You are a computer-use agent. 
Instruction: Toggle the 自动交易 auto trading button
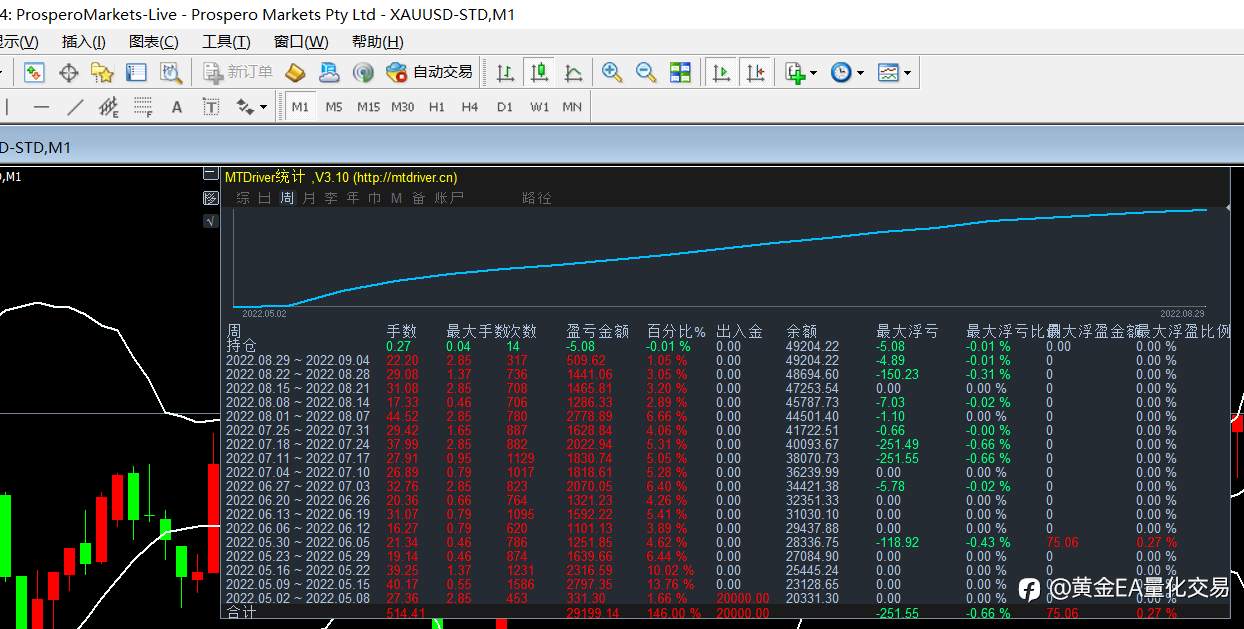(429, 72)
